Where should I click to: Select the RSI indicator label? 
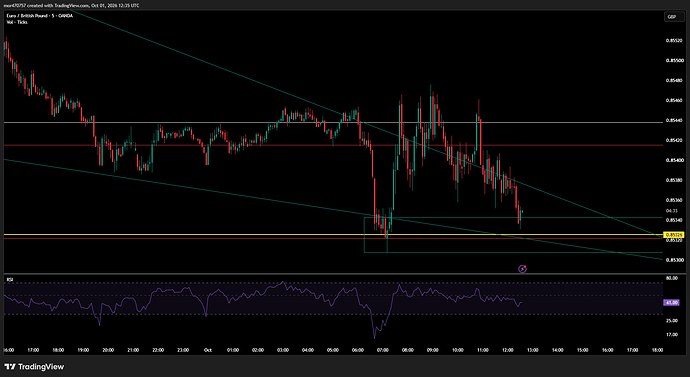point(9,279)
